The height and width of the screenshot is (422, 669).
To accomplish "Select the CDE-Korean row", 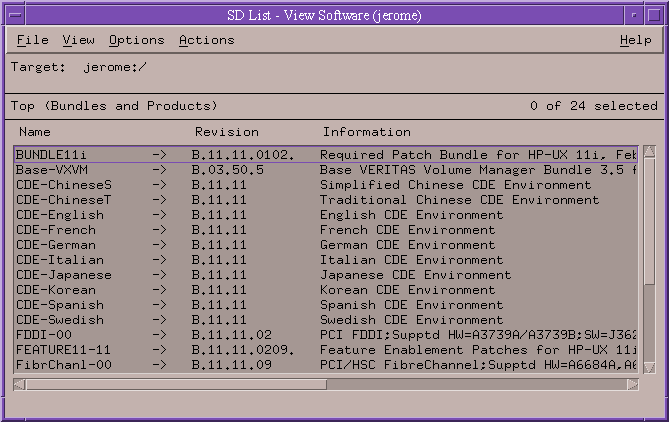I will click(x=326, y=290).
